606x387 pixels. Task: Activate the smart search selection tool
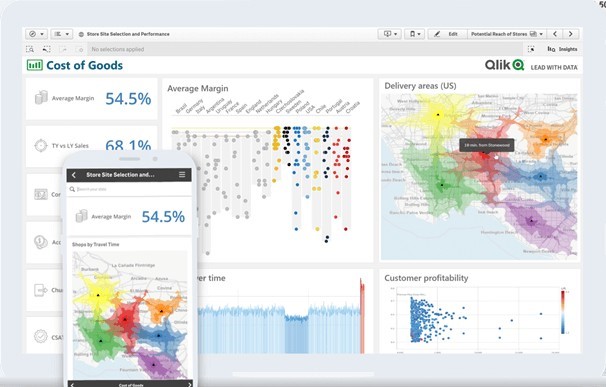click(x=30, y=49)
